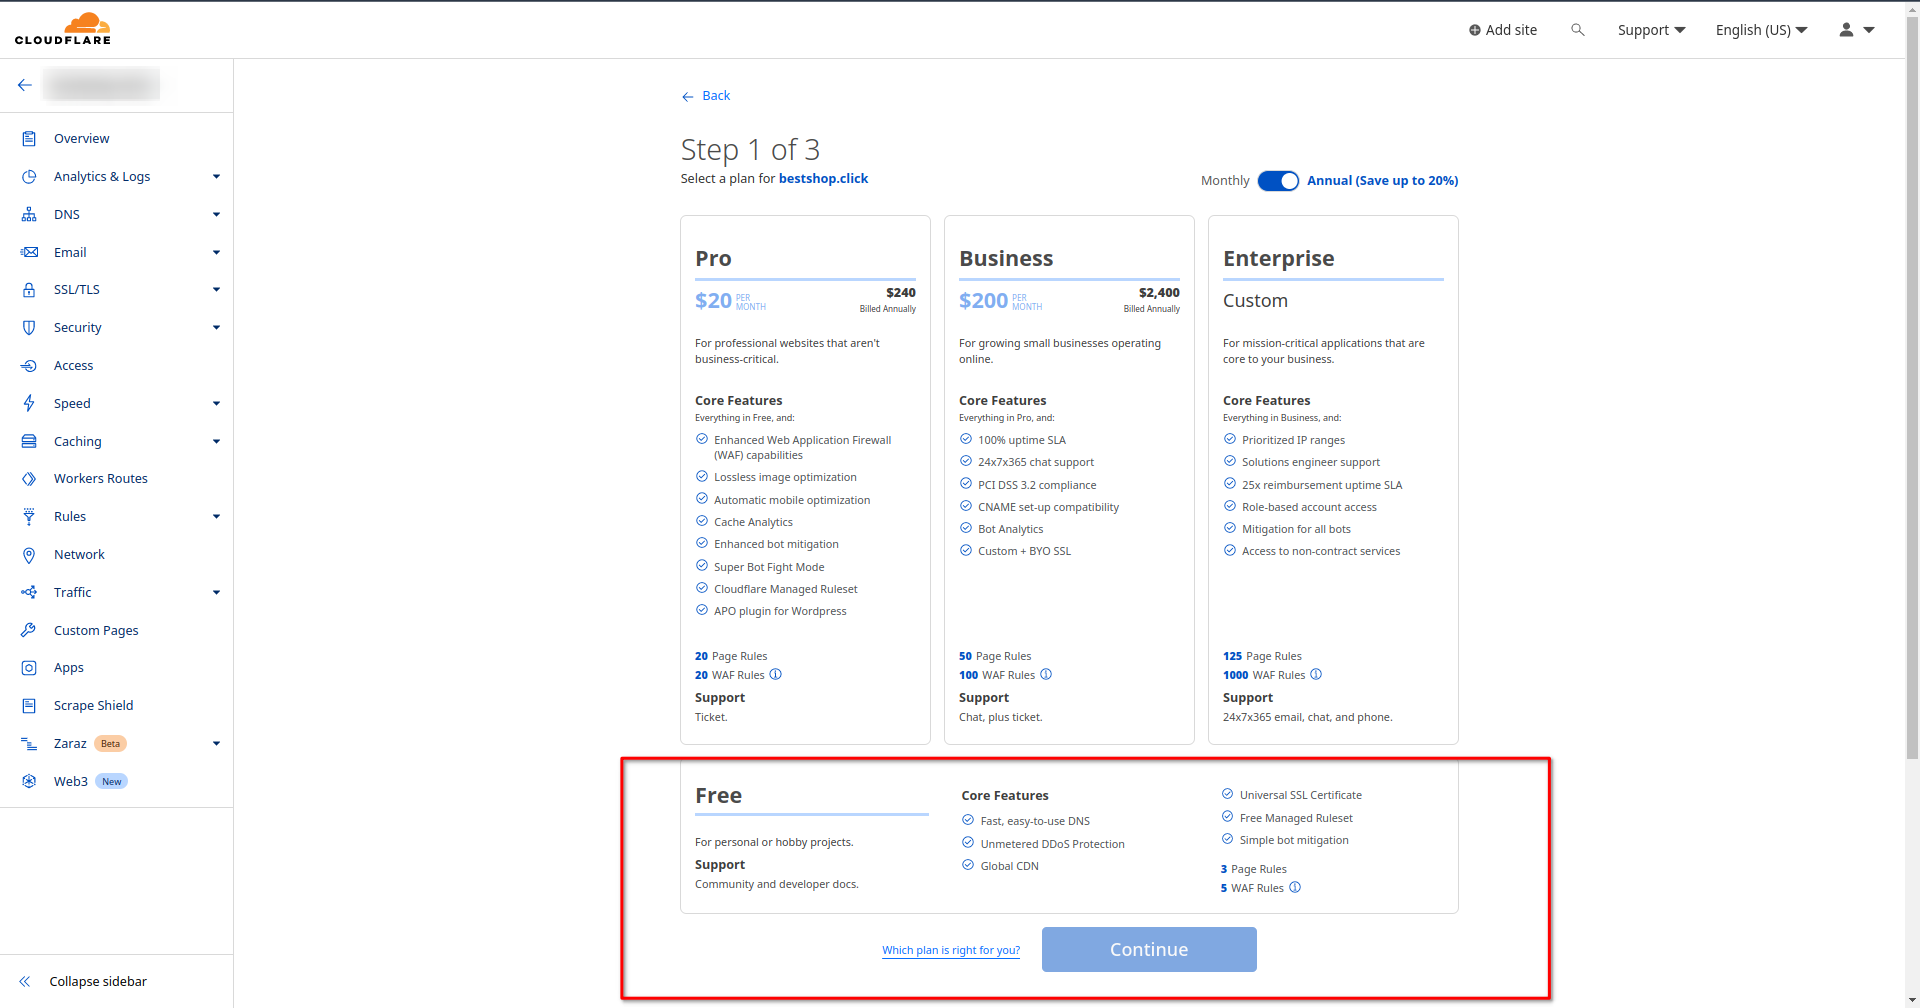Expand Caching submenu arrow

click(216, 442)
